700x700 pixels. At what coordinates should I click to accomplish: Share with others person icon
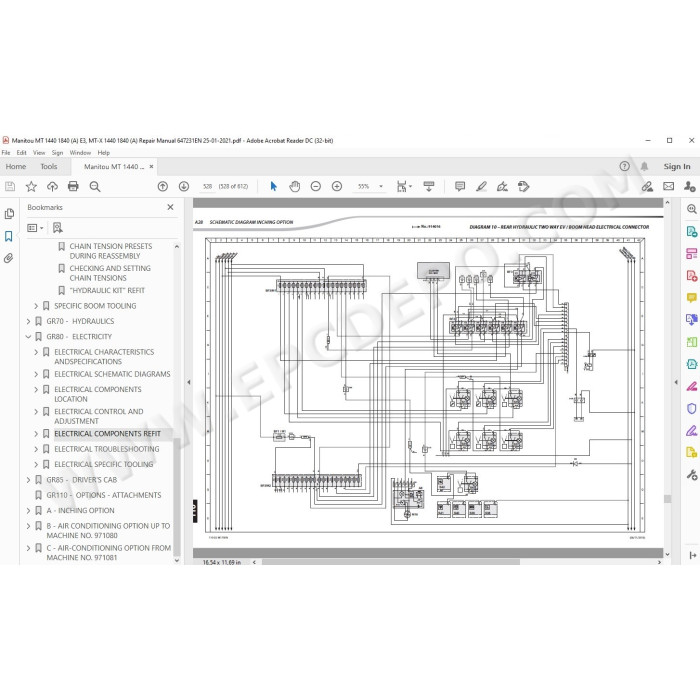pyautogui.click(x=689, y=186)
